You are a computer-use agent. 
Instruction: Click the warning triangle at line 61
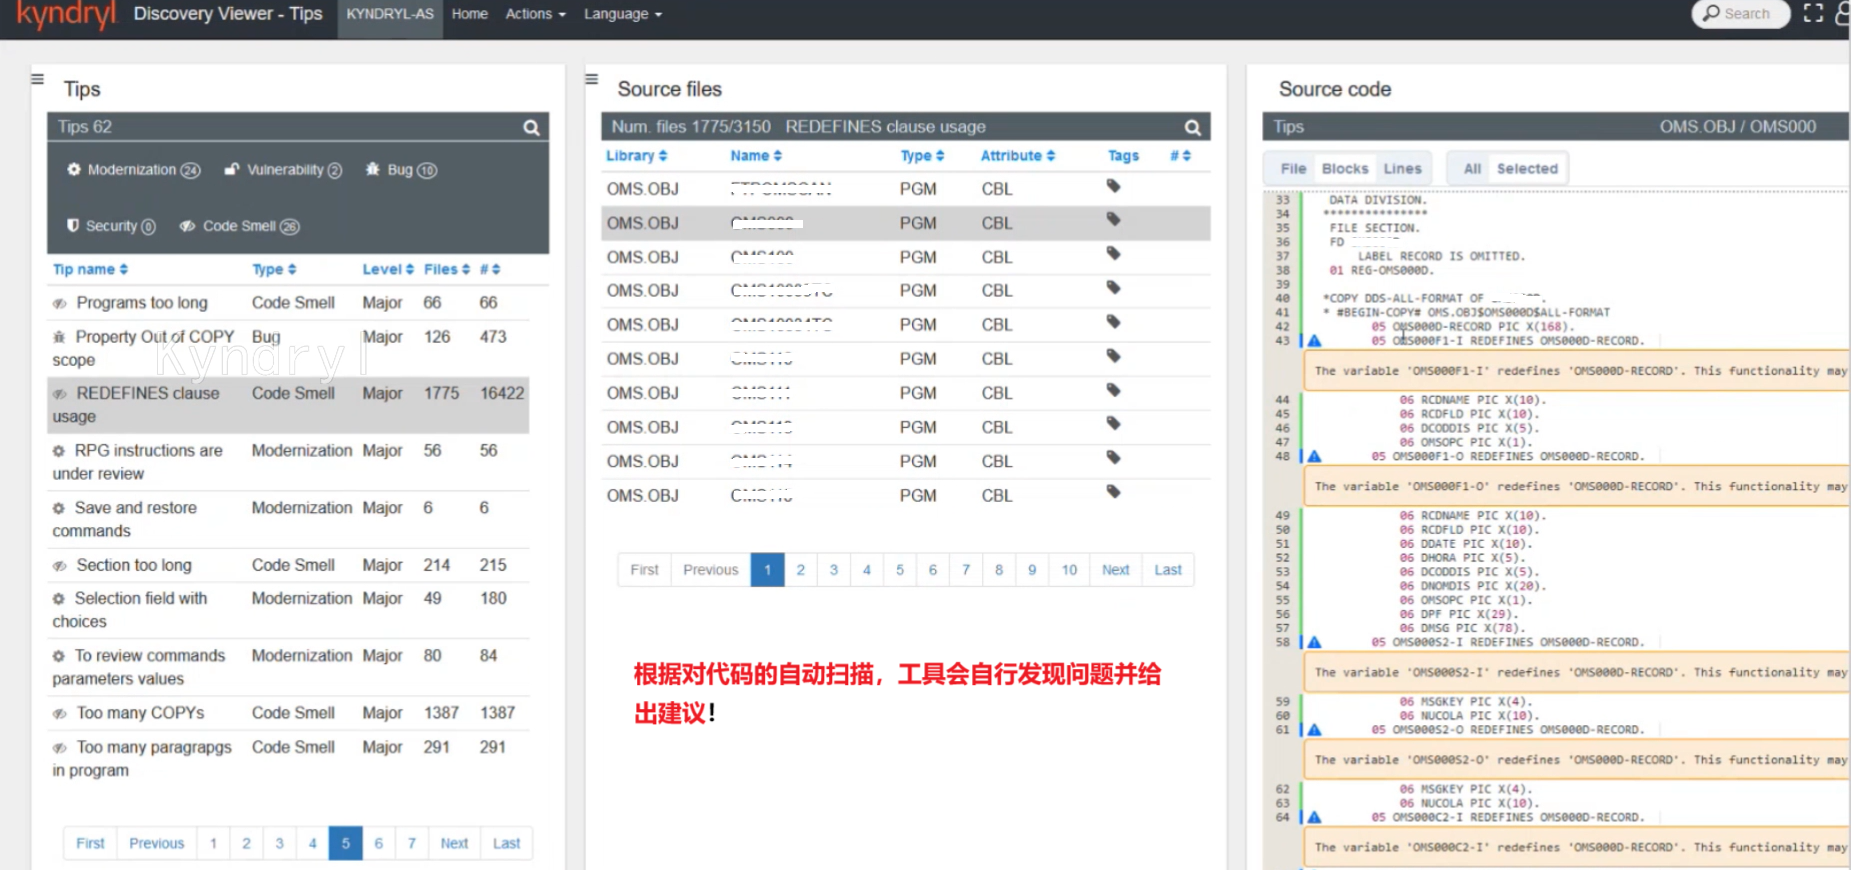[x=1315, y=730]
